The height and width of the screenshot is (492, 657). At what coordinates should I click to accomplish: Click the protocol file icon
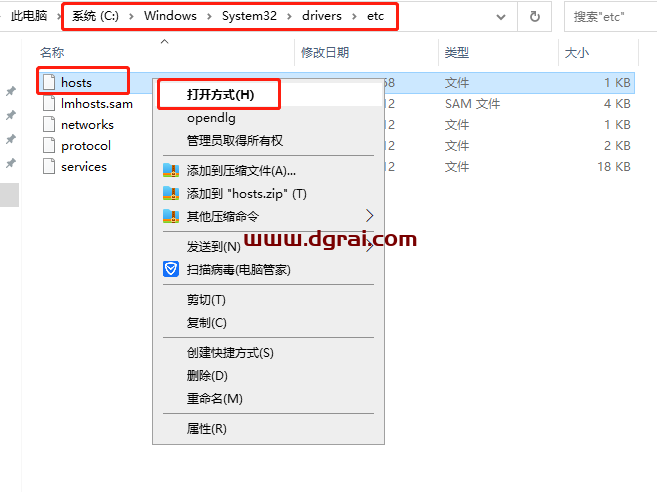[48, 145]
